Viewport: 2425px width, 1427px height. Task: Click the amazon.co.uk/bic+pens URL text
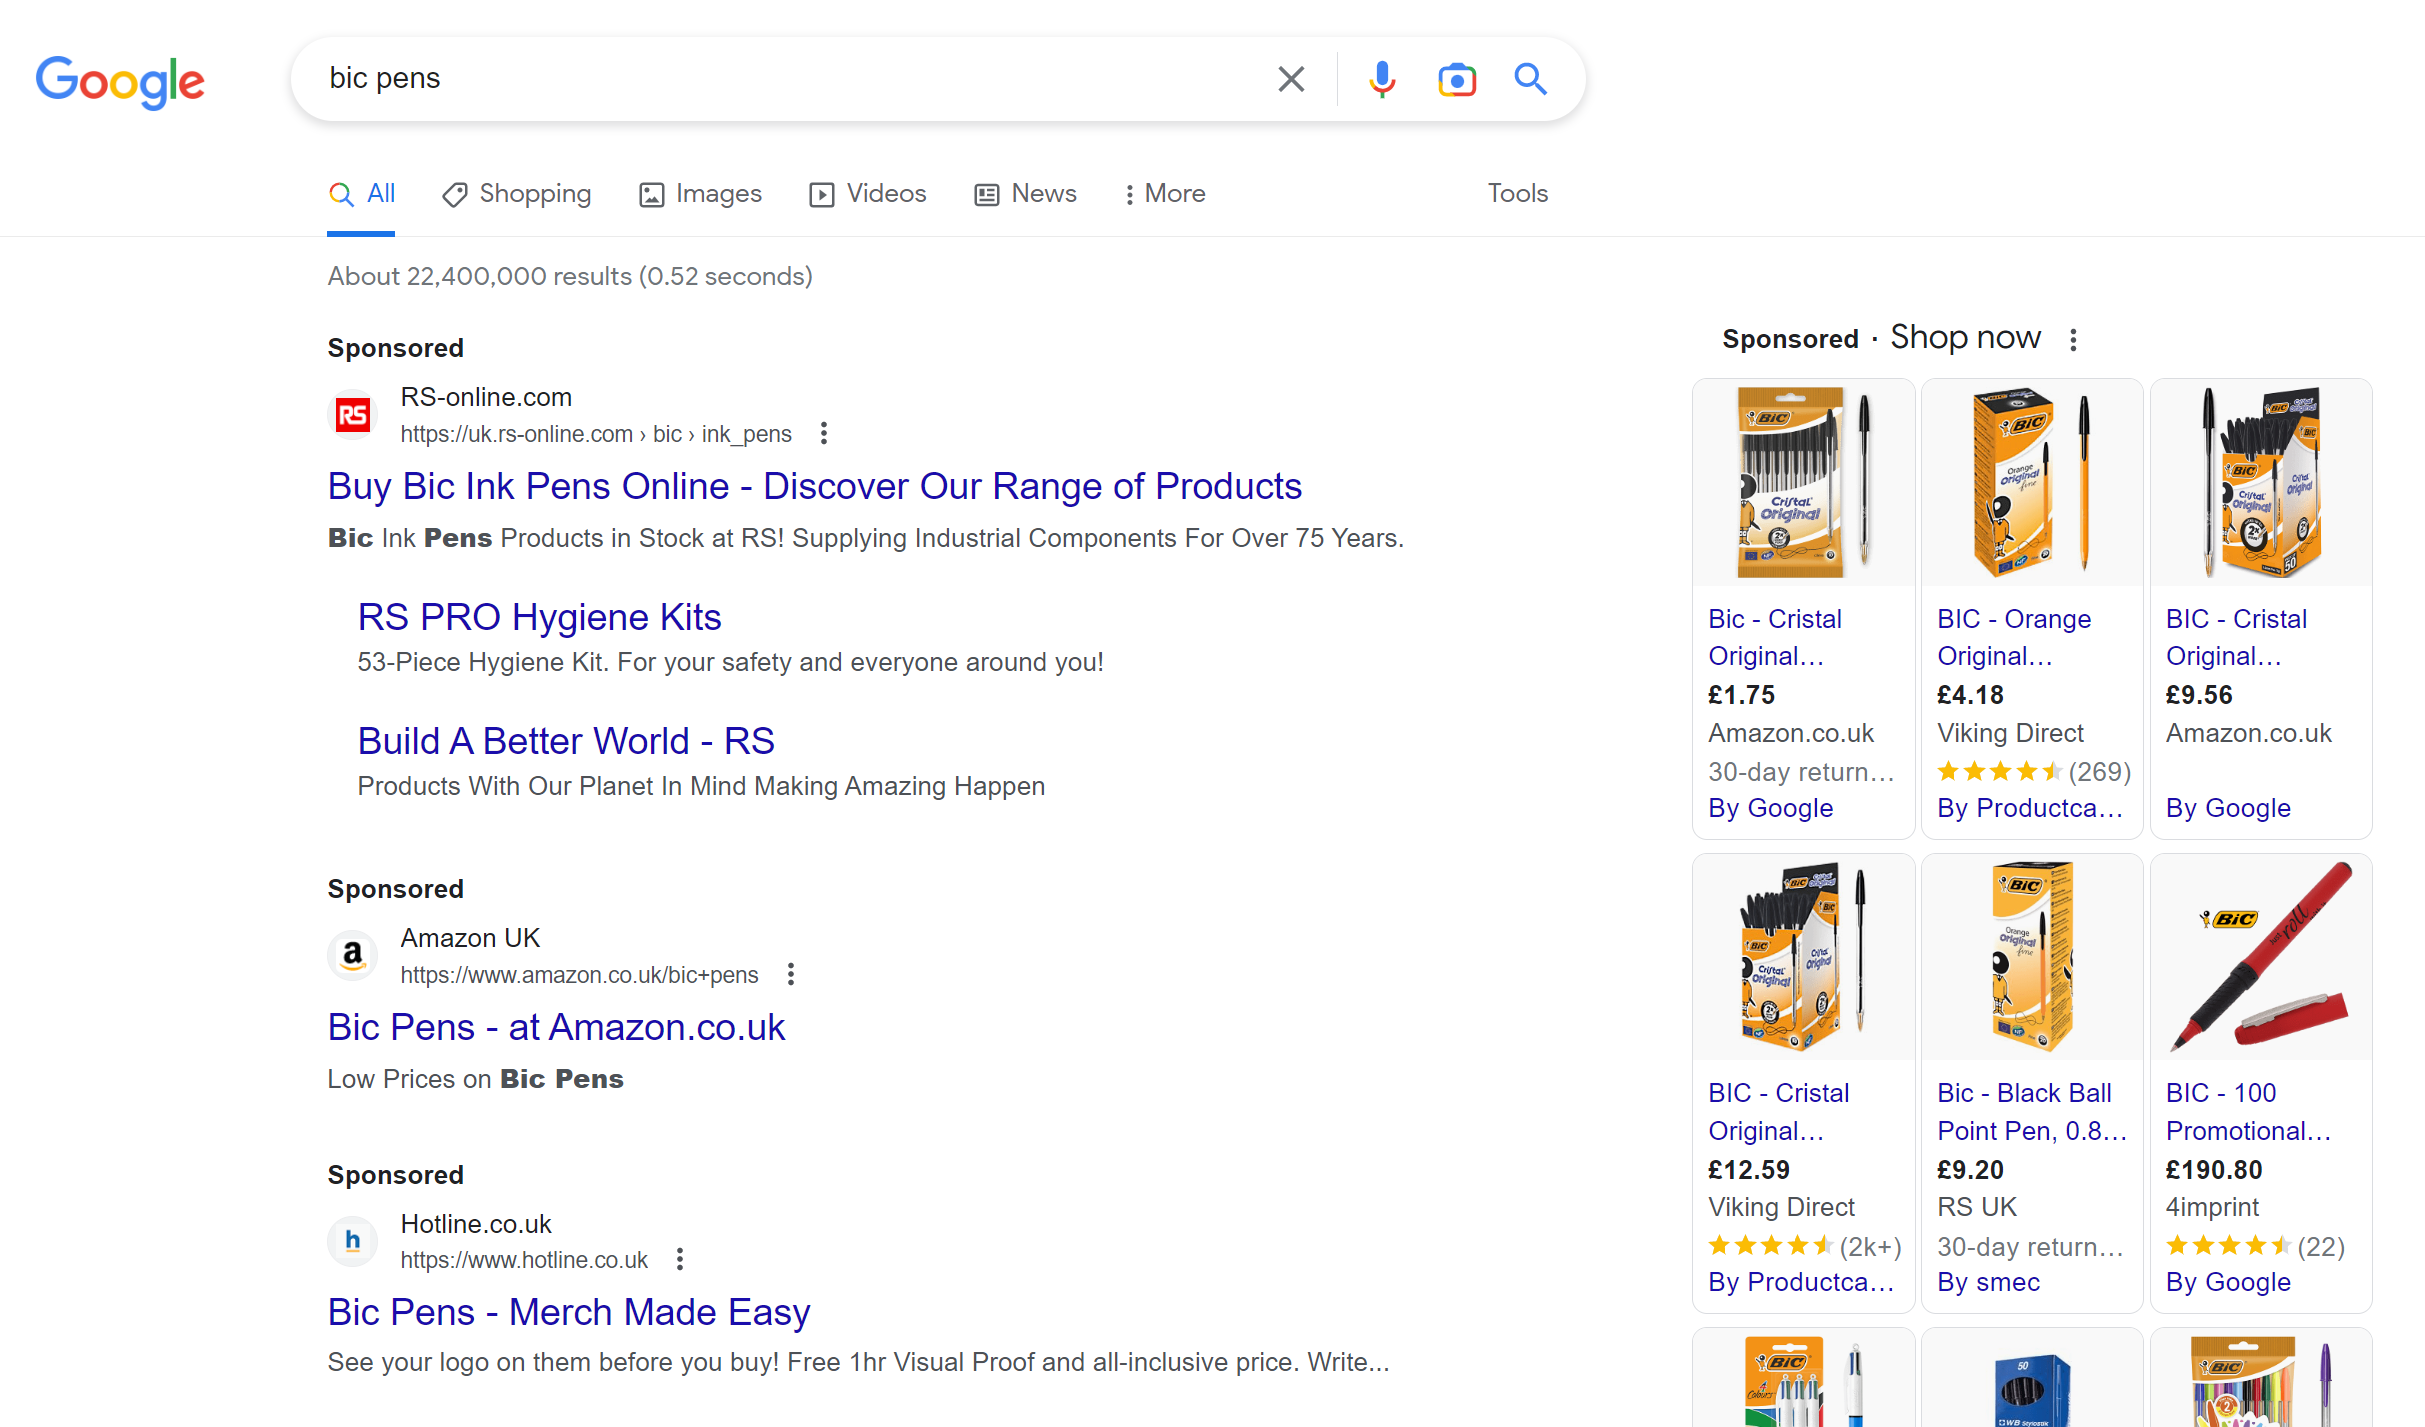tap(579, 976)
